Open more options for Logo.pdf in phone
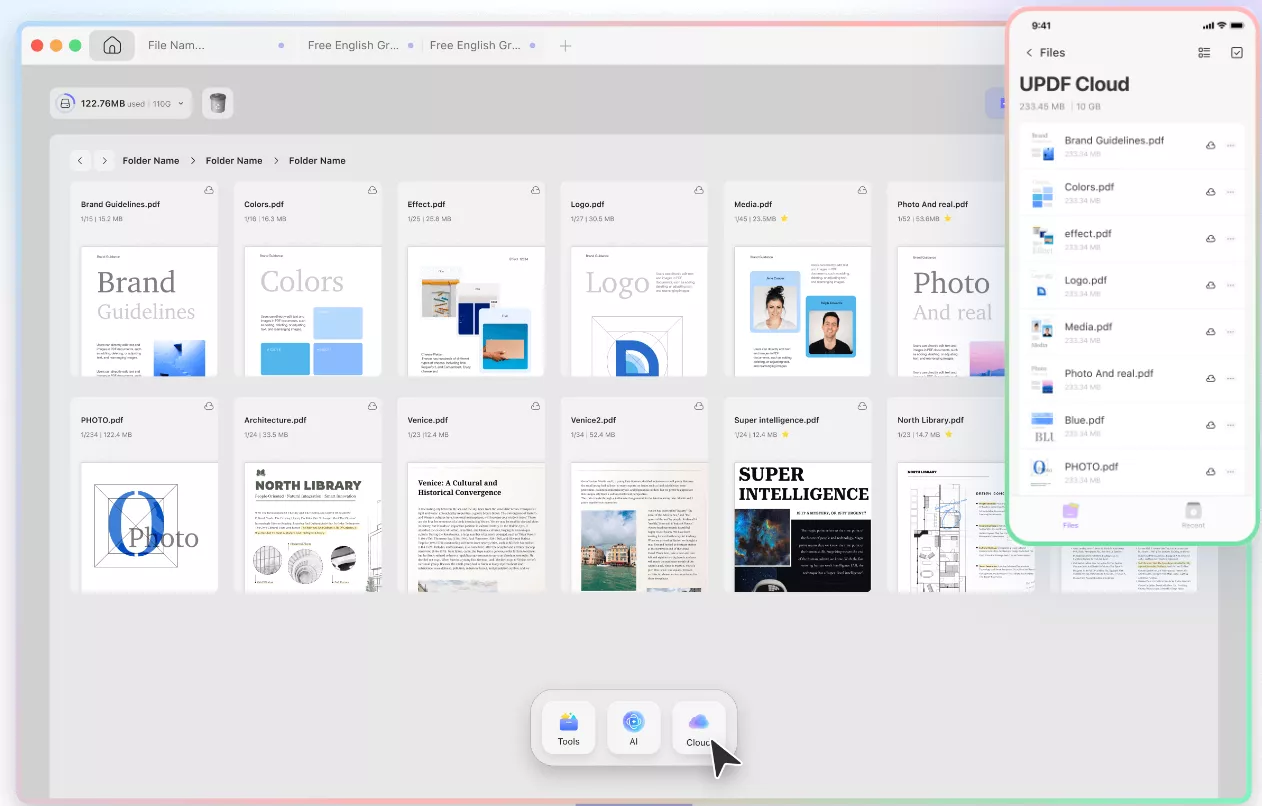 tap(1231, 286)
